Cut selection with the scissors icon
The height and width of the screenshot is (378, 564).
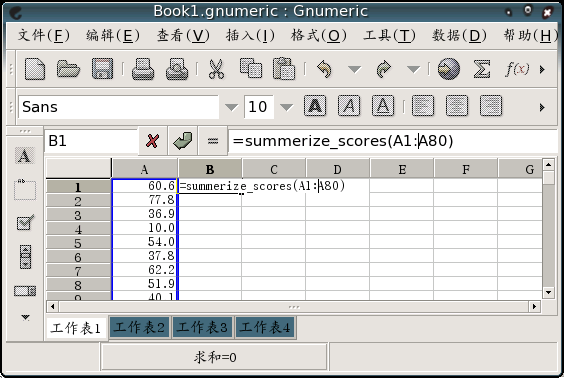tap(216, 69)
